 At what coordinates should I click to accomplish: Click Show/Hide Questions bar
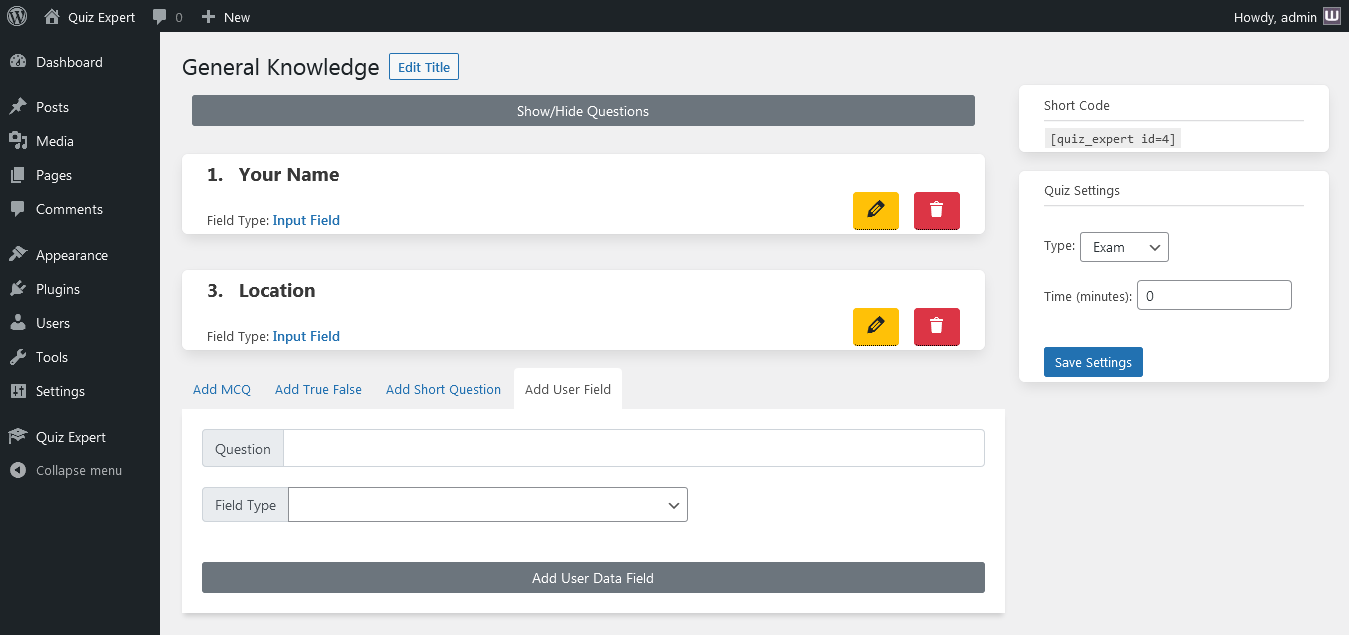583,111
